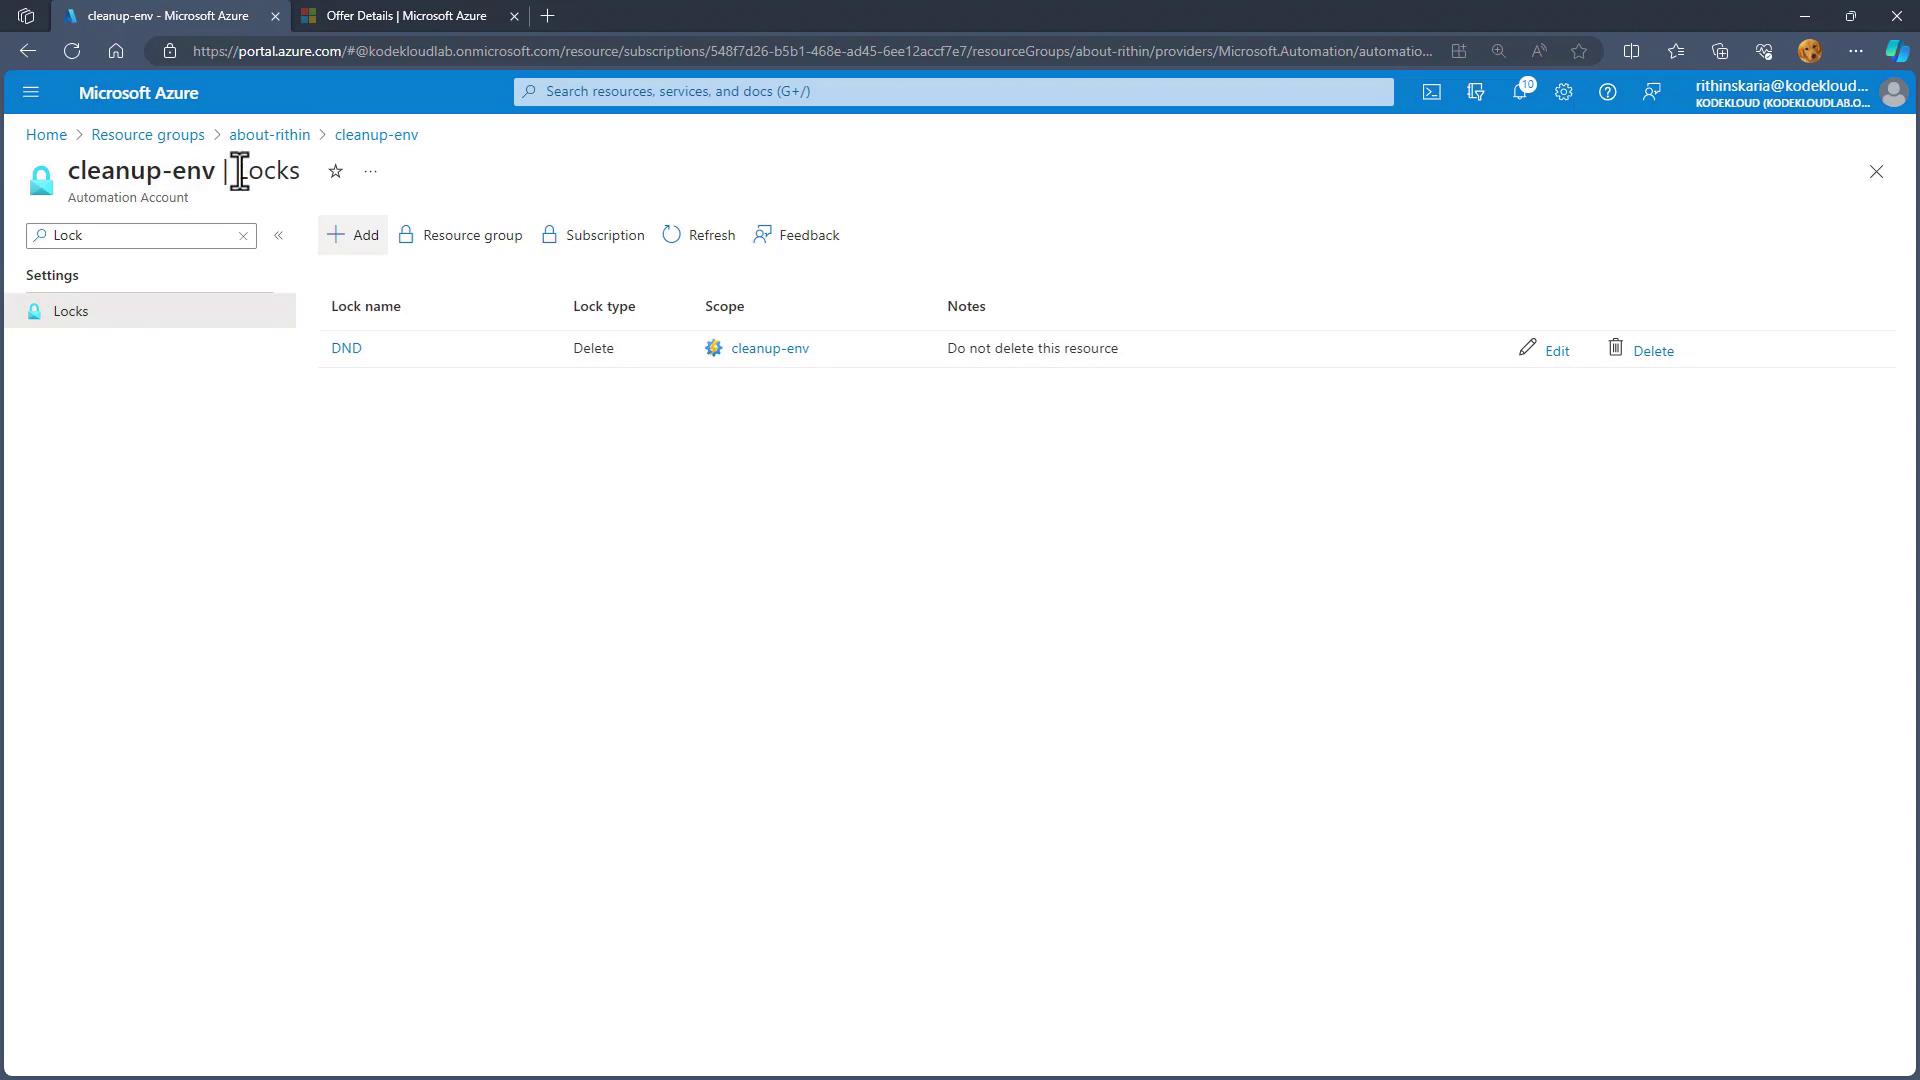Edit the DND lock

1544,349
